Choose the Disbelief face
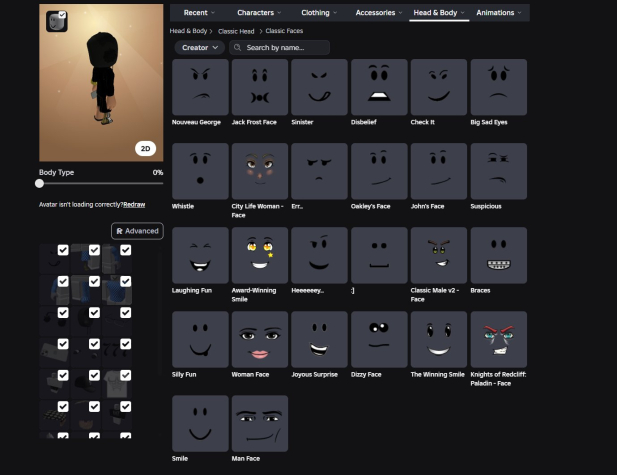Screen dimensions: 617x475 click(379, 87)
